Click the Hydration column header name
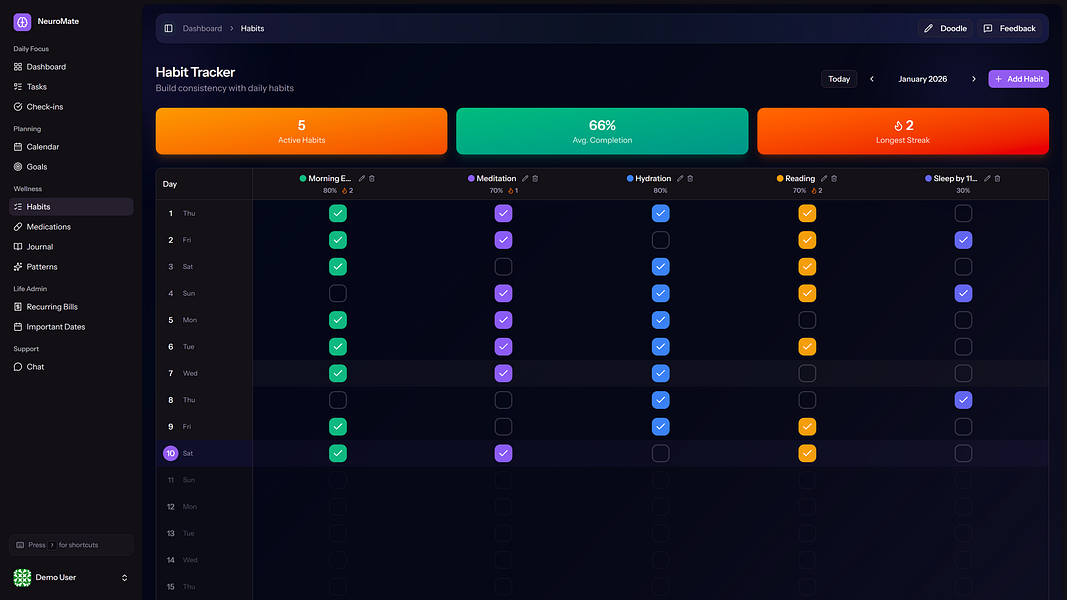The width and height of the screenshot is (1067, 600). 653,178
